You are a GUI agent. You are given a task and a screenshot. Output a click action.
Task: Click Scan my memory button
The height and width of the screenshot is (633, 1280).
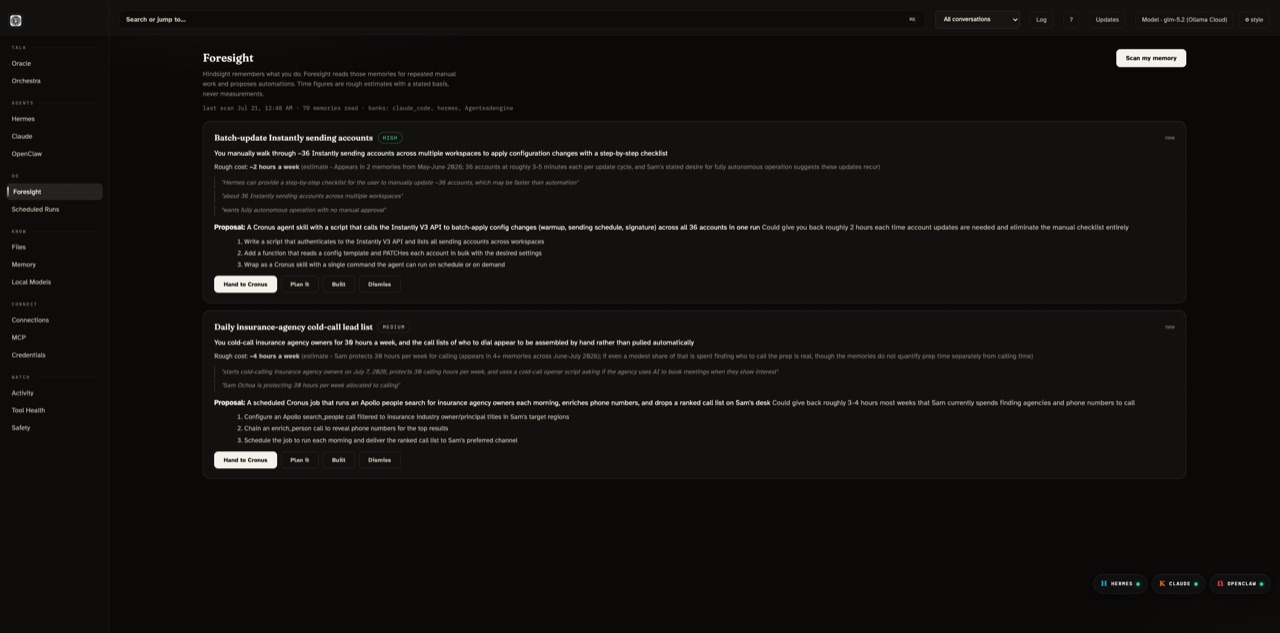1151,58
